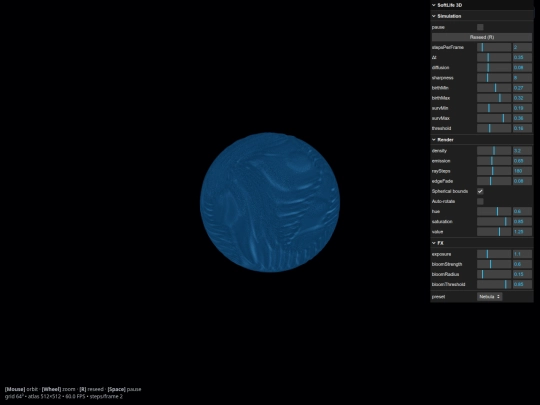
Task: Adjust the hue slider
Action: point(494,211)
